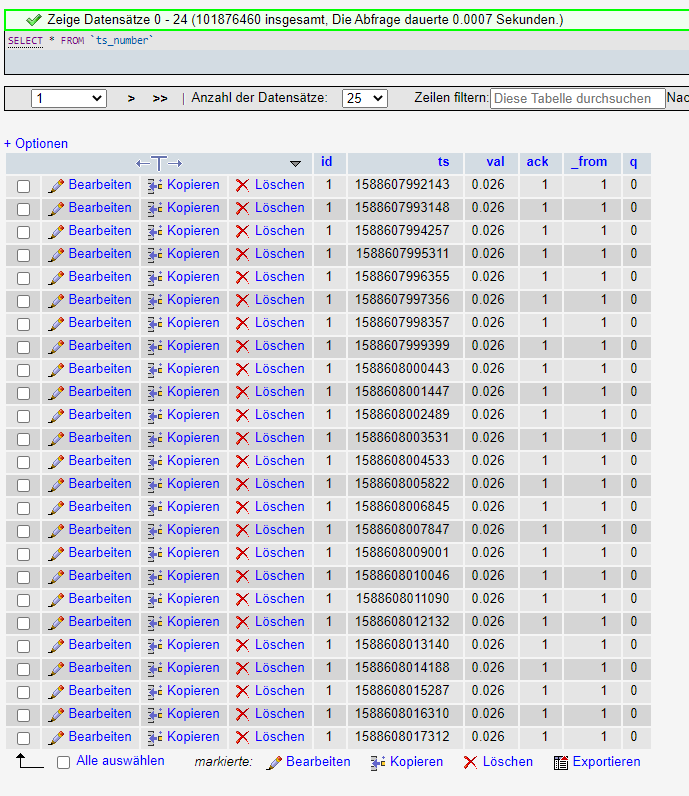689x796 pixels.
Task: Check the box for row ts 1588608005822
Action: tap(23, 485)
